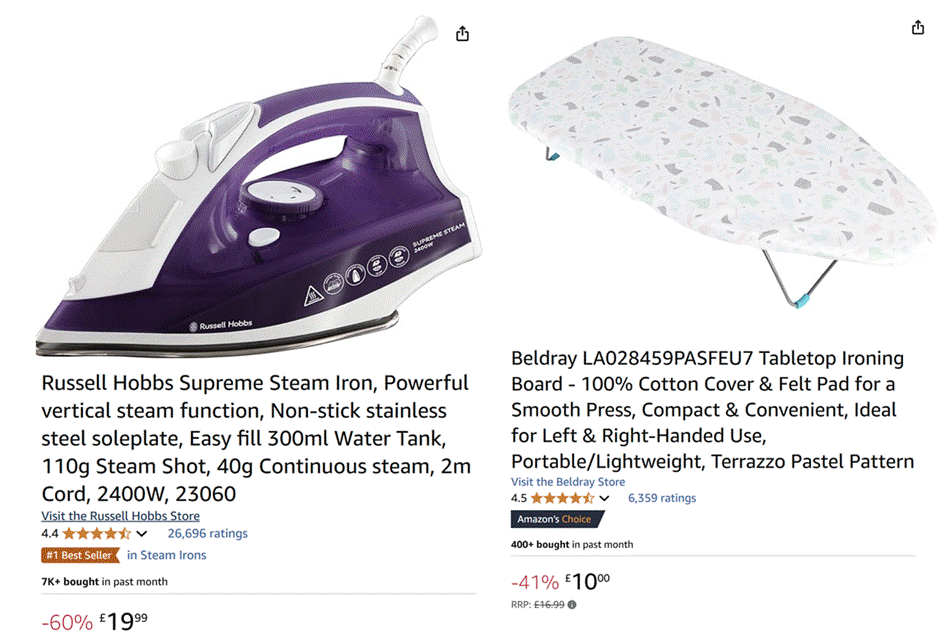The height and width of the screenshot is (635, 952).
Task: Open the 26,696 ratings link
Action: click(x=208, y=534)
